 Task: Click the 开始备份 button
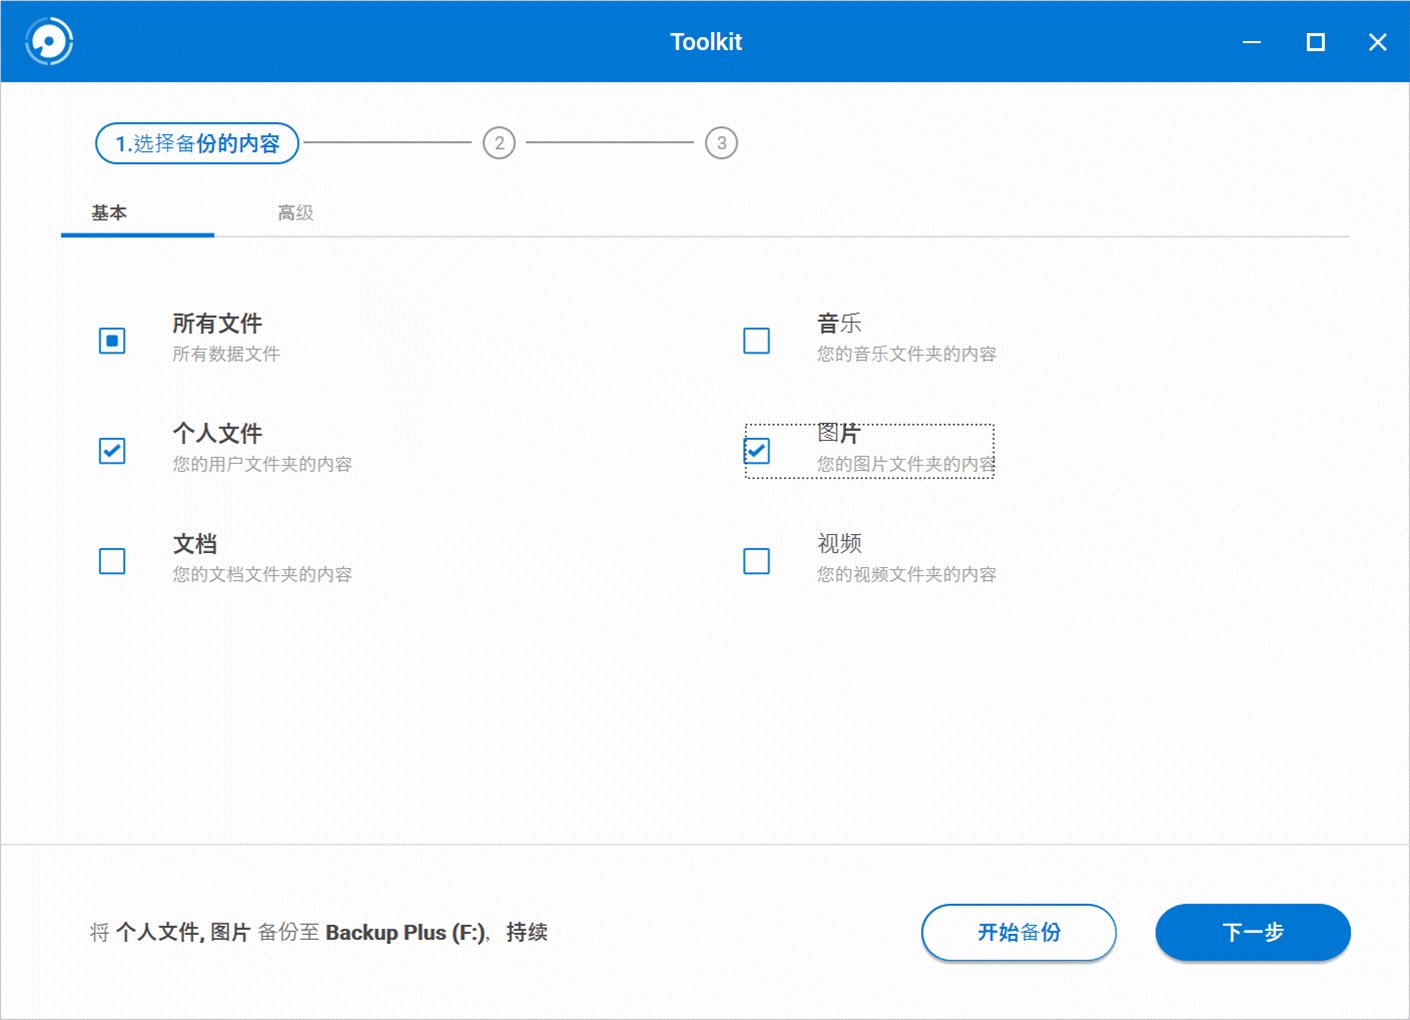click(x=1019, y=932)
